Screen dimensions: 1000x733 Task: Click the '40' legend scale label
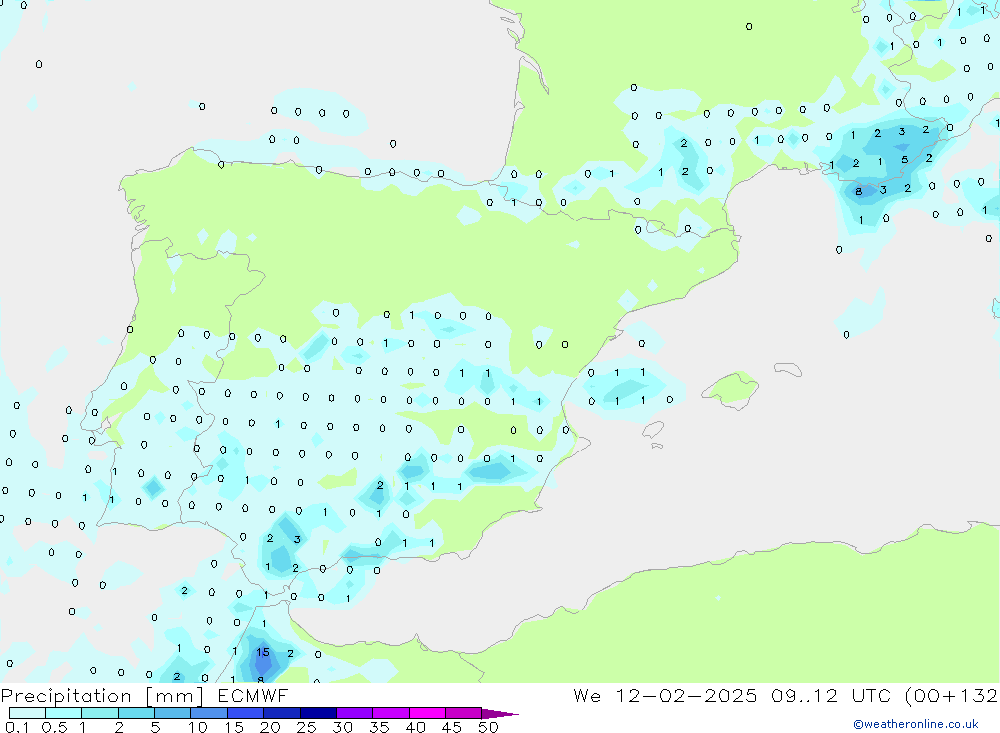click(x=415, y=727)
